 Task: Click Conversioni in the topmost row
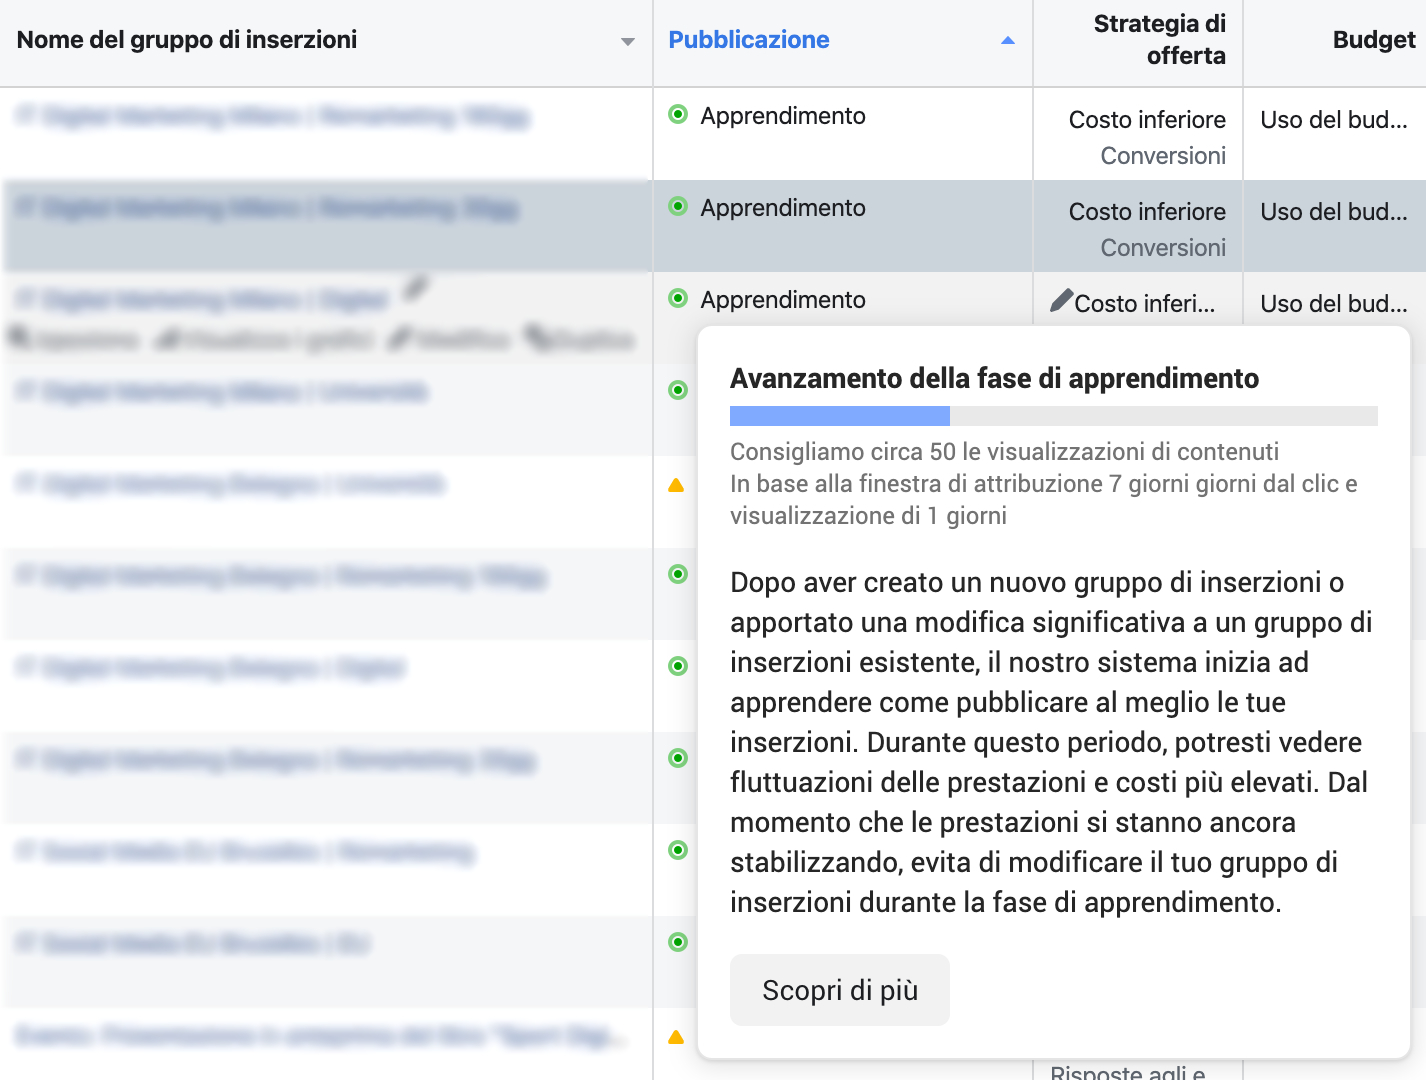point(1163,156)
